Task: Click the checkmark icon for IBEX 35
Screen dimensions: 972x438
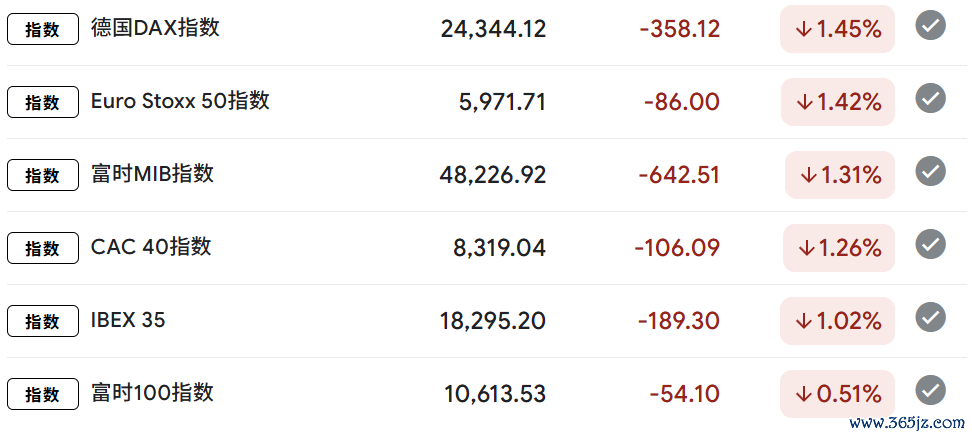Action: [x=930, y=318]
